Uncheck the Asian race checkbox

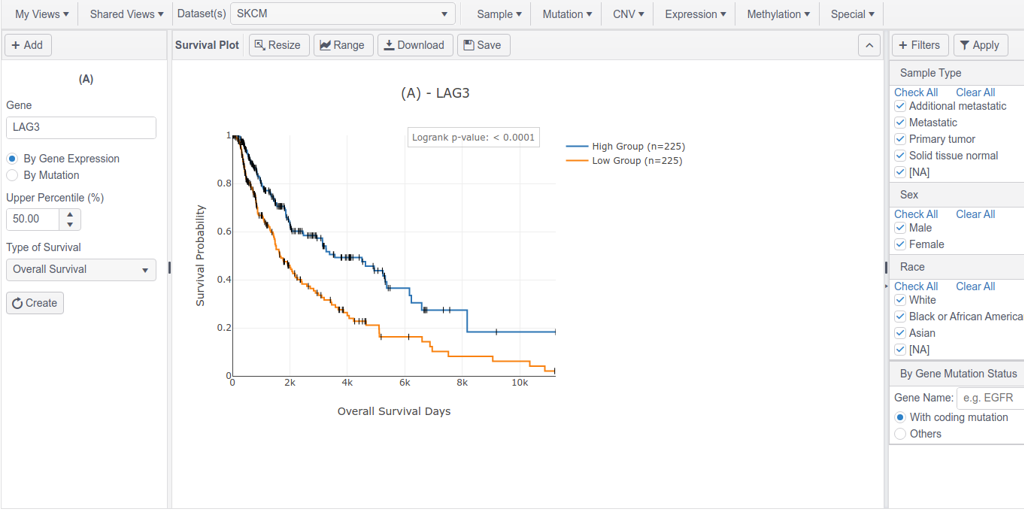pos(900,333)
